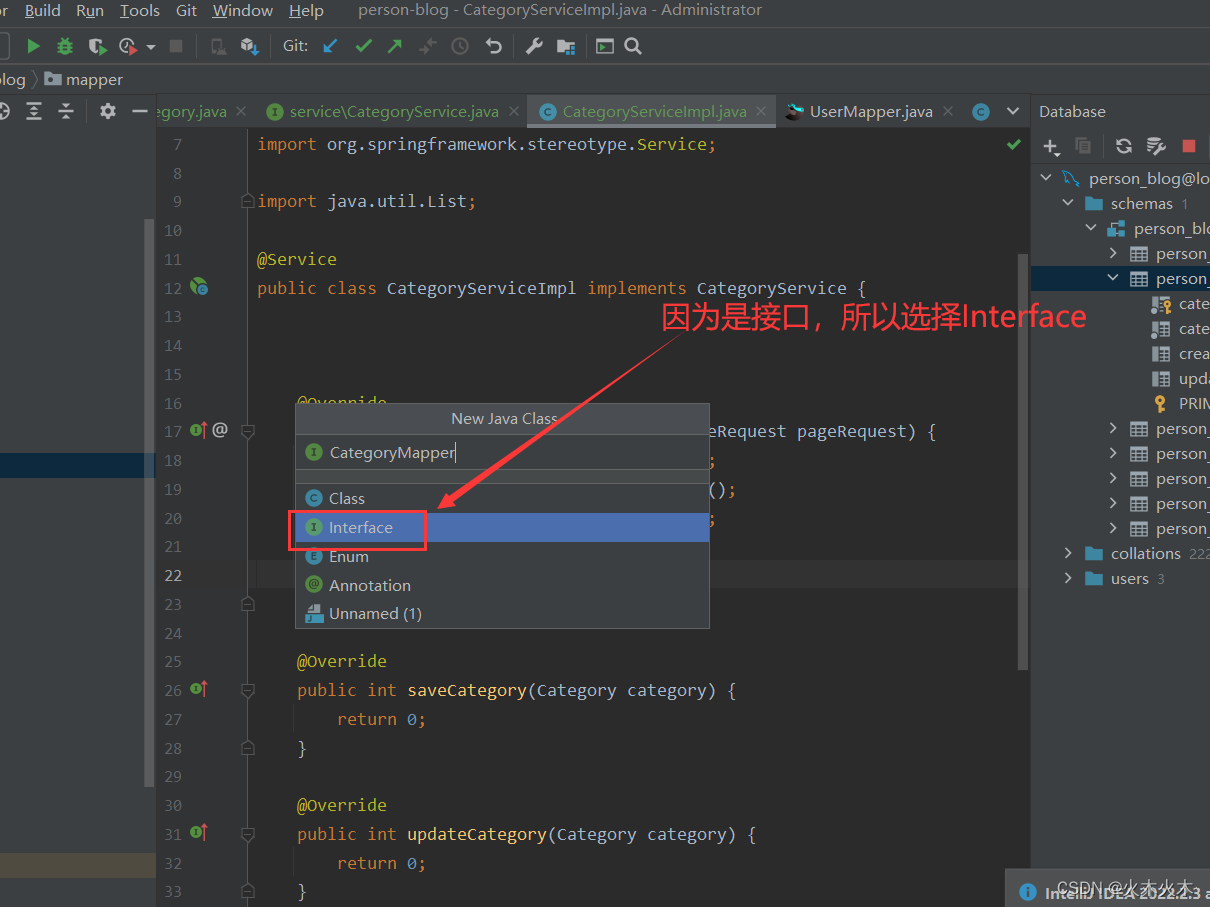Click Git Update Project blue arrow

(x=330, y=46)
